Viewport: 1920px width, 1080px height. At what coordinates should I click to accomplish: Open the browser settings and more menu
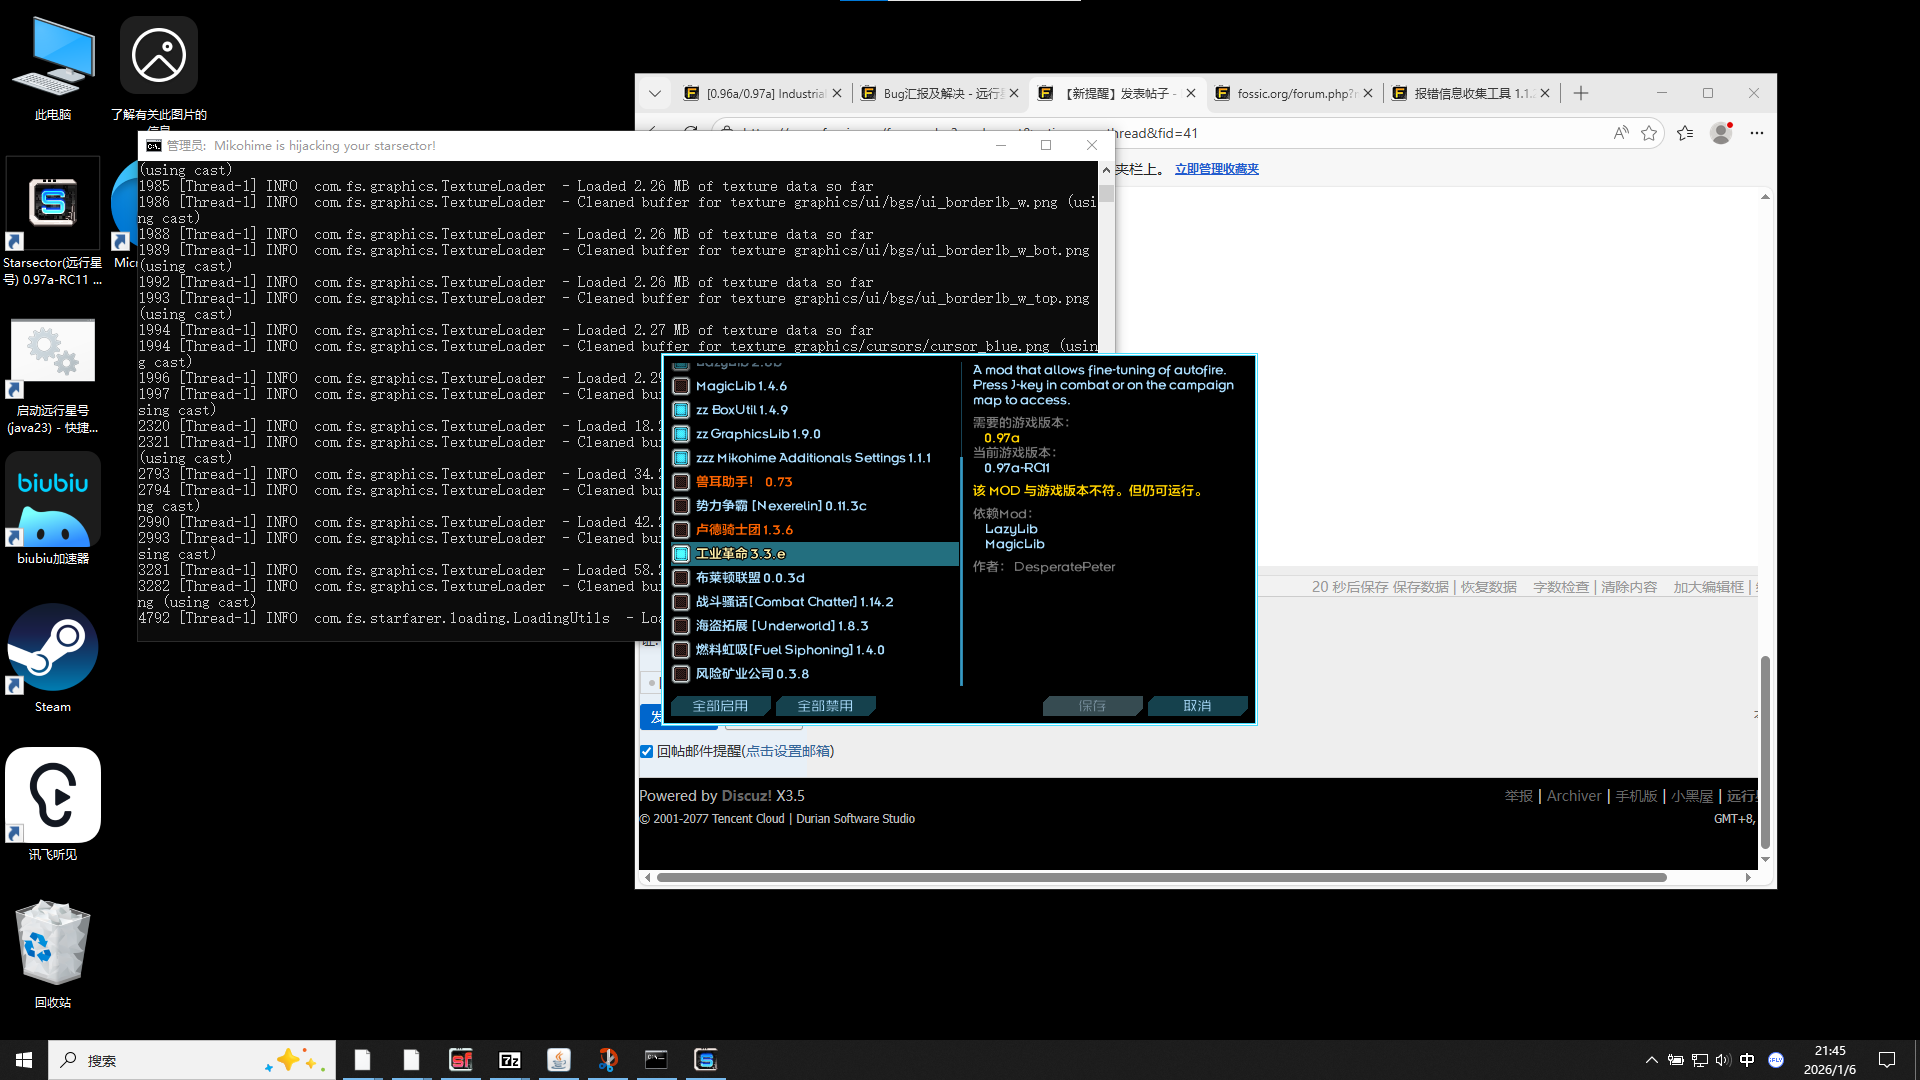point(1757,133)
